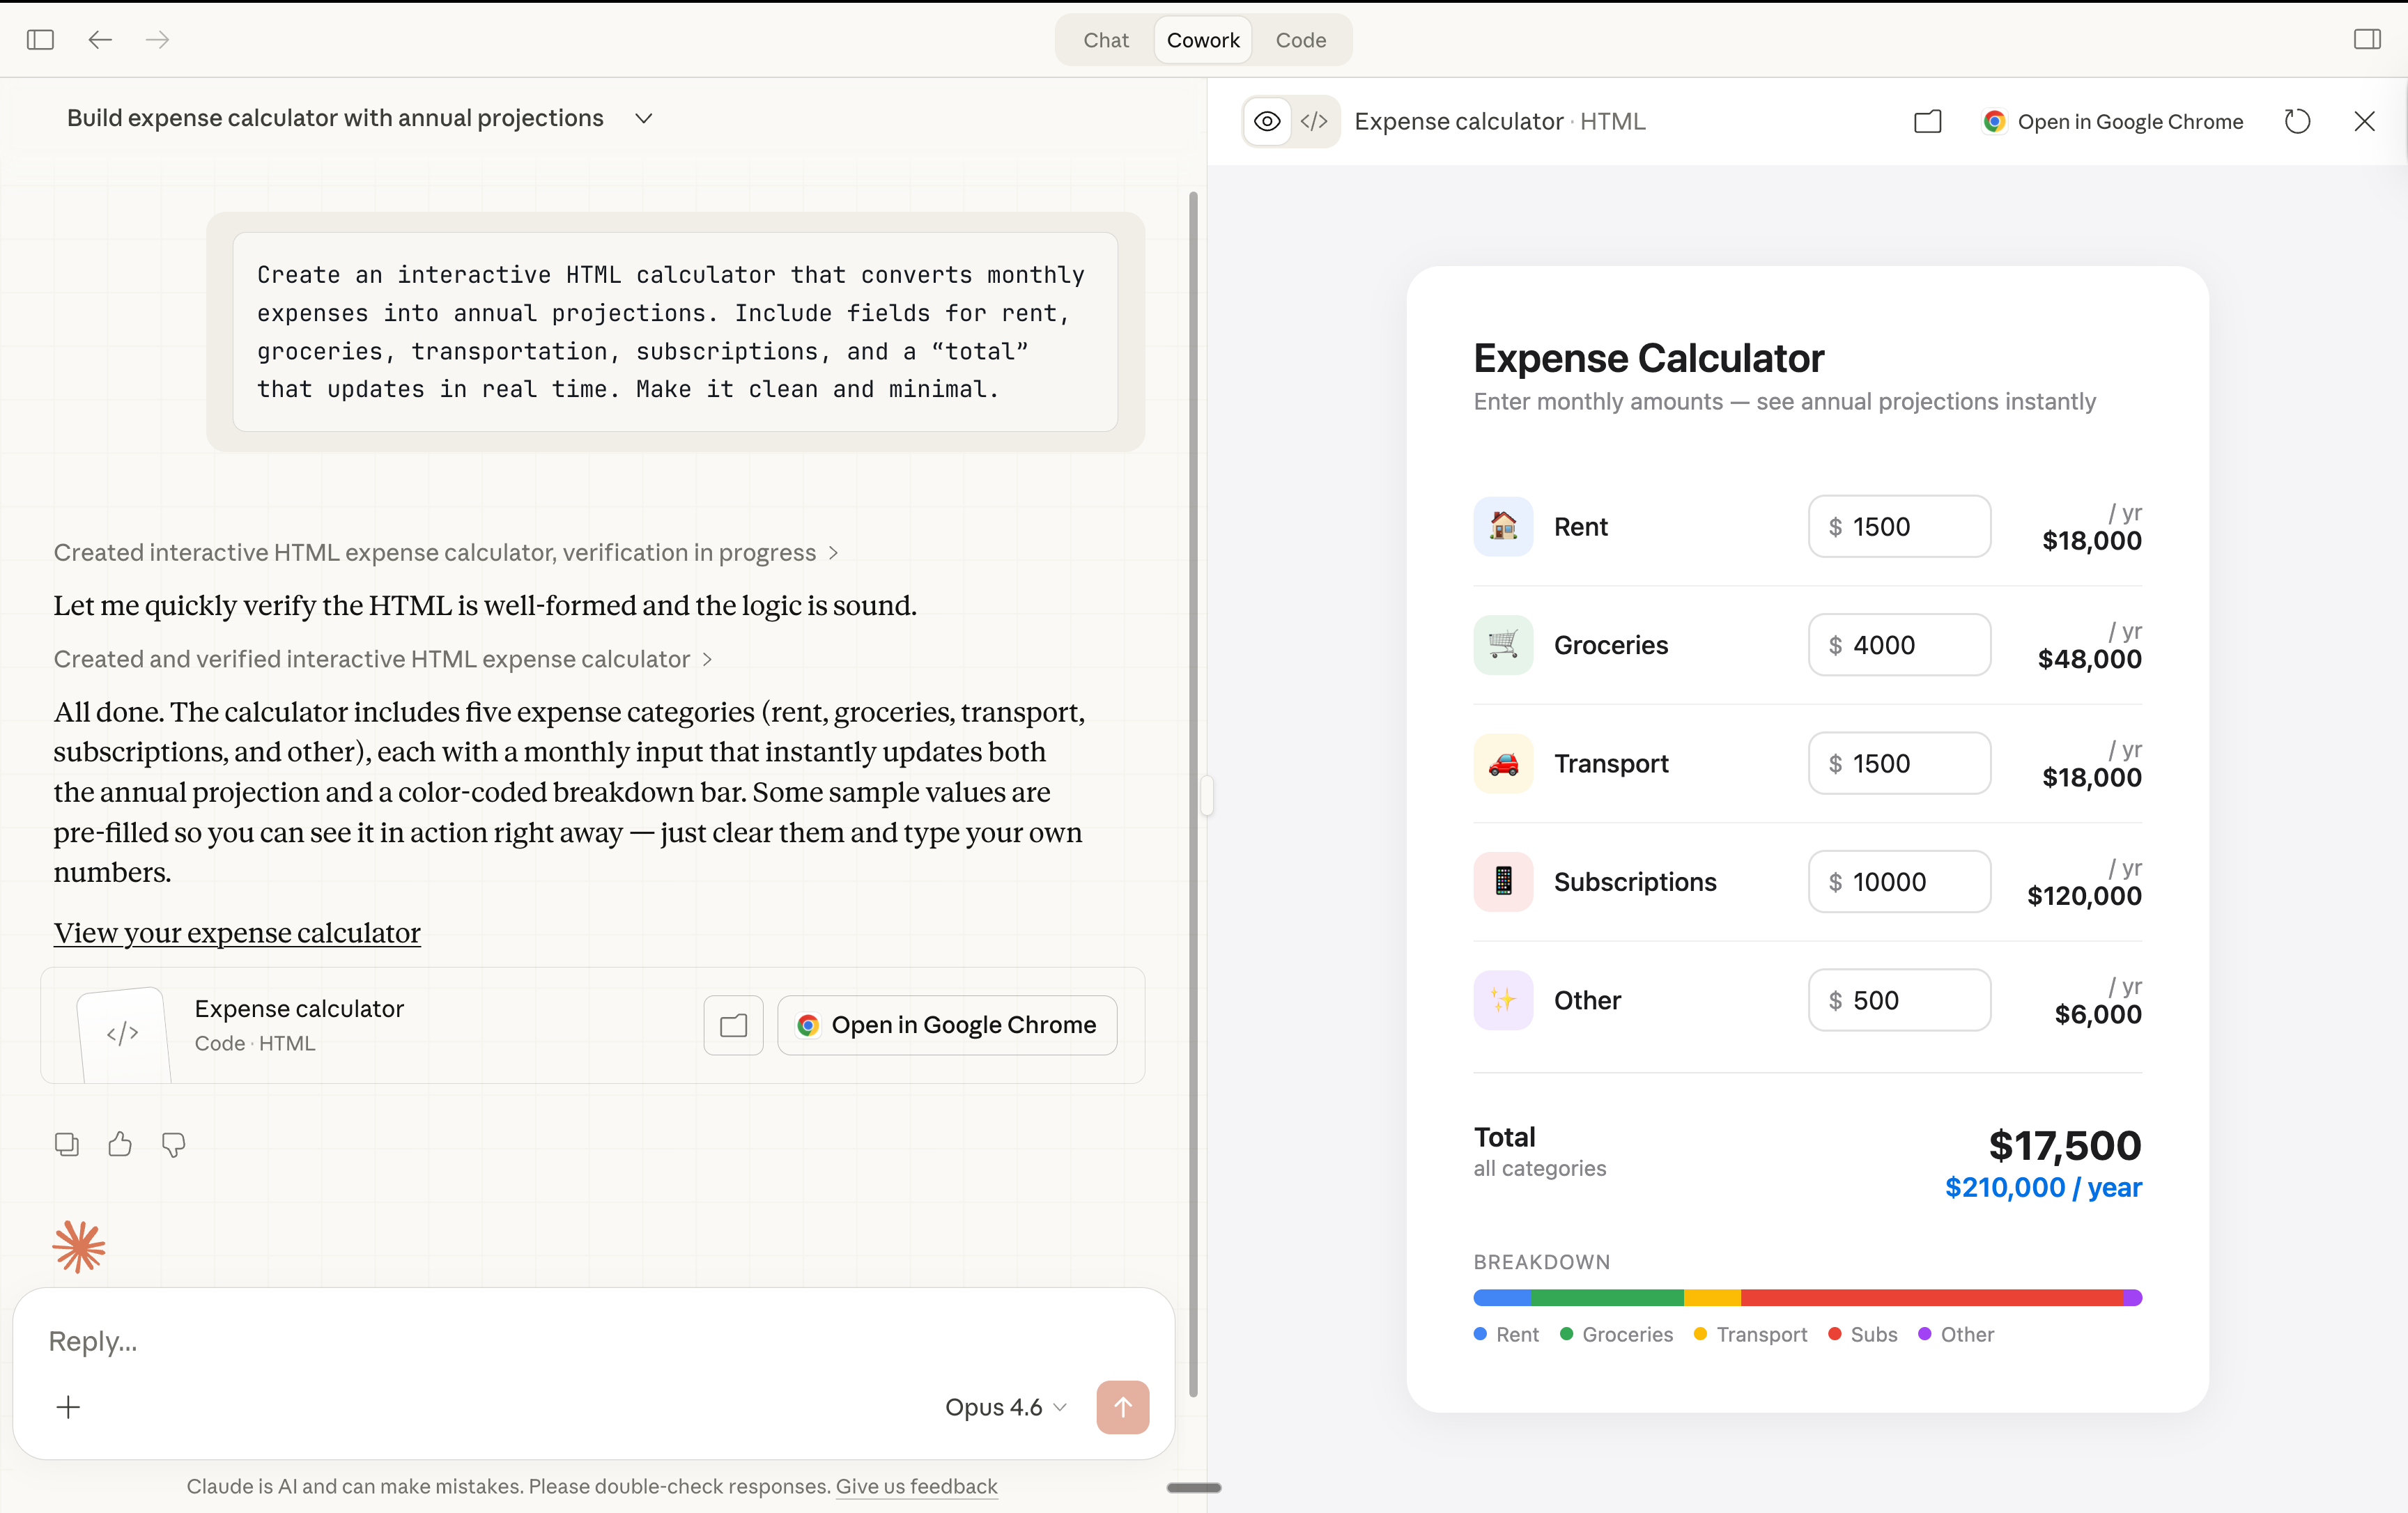Click the thumbs down feedback icon
The height and width of the screenshot is (1513, 2408).
173,1144
